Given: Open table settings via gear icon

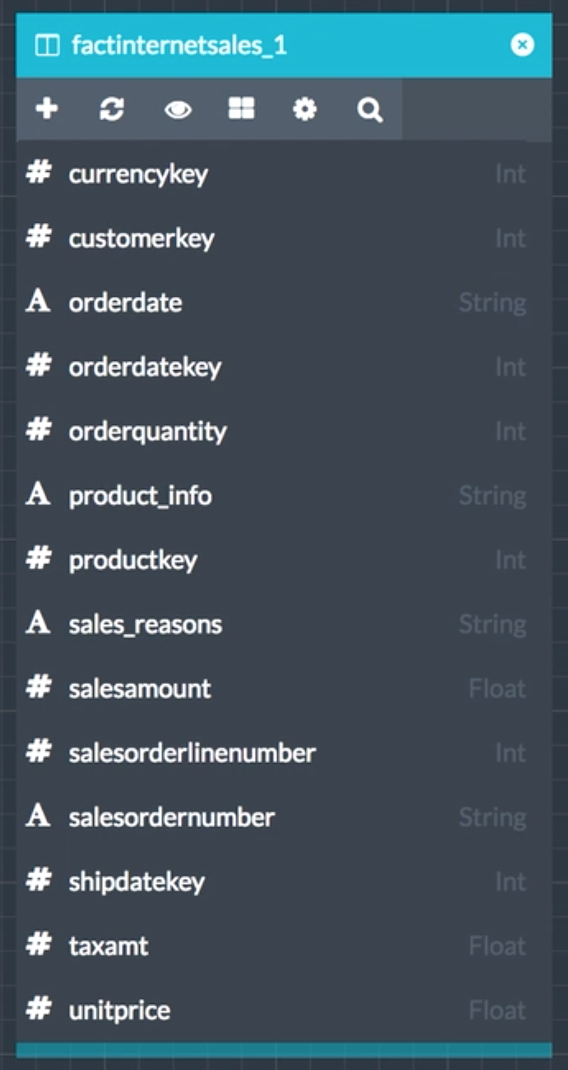Looking at the screenshot, I should [x=304, y=109].
